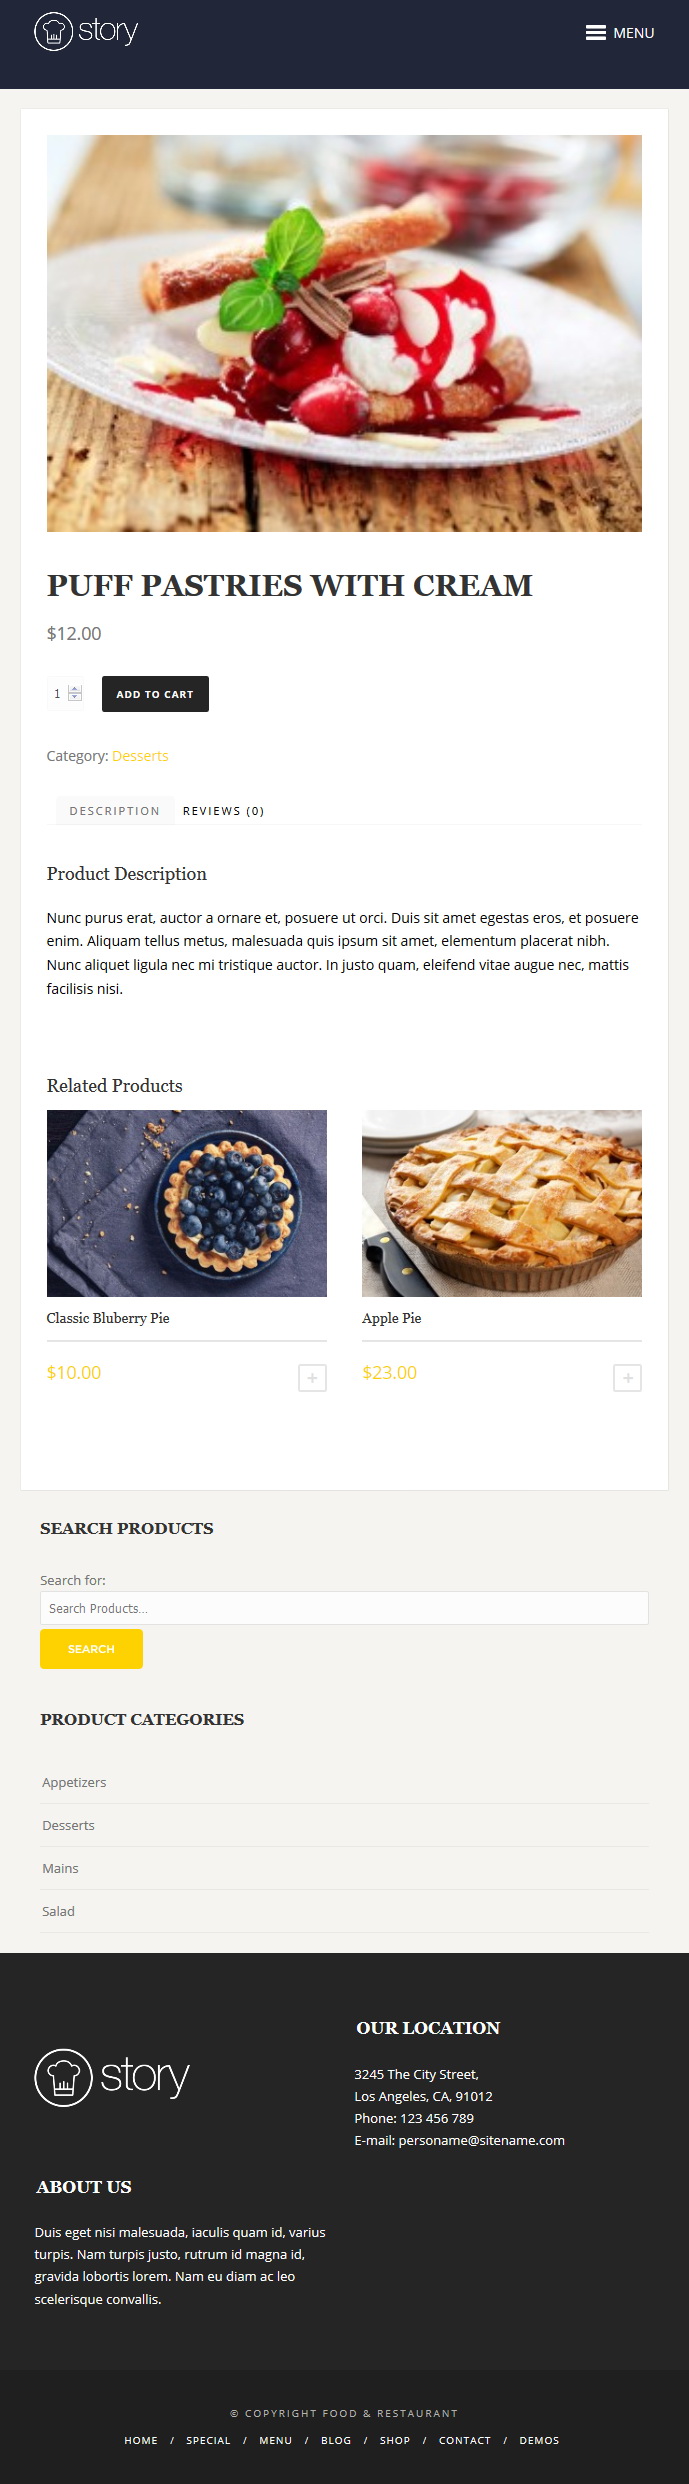Click the yellow Search button
Viewport: 689px width, 2484px height.
point(91,1649)
